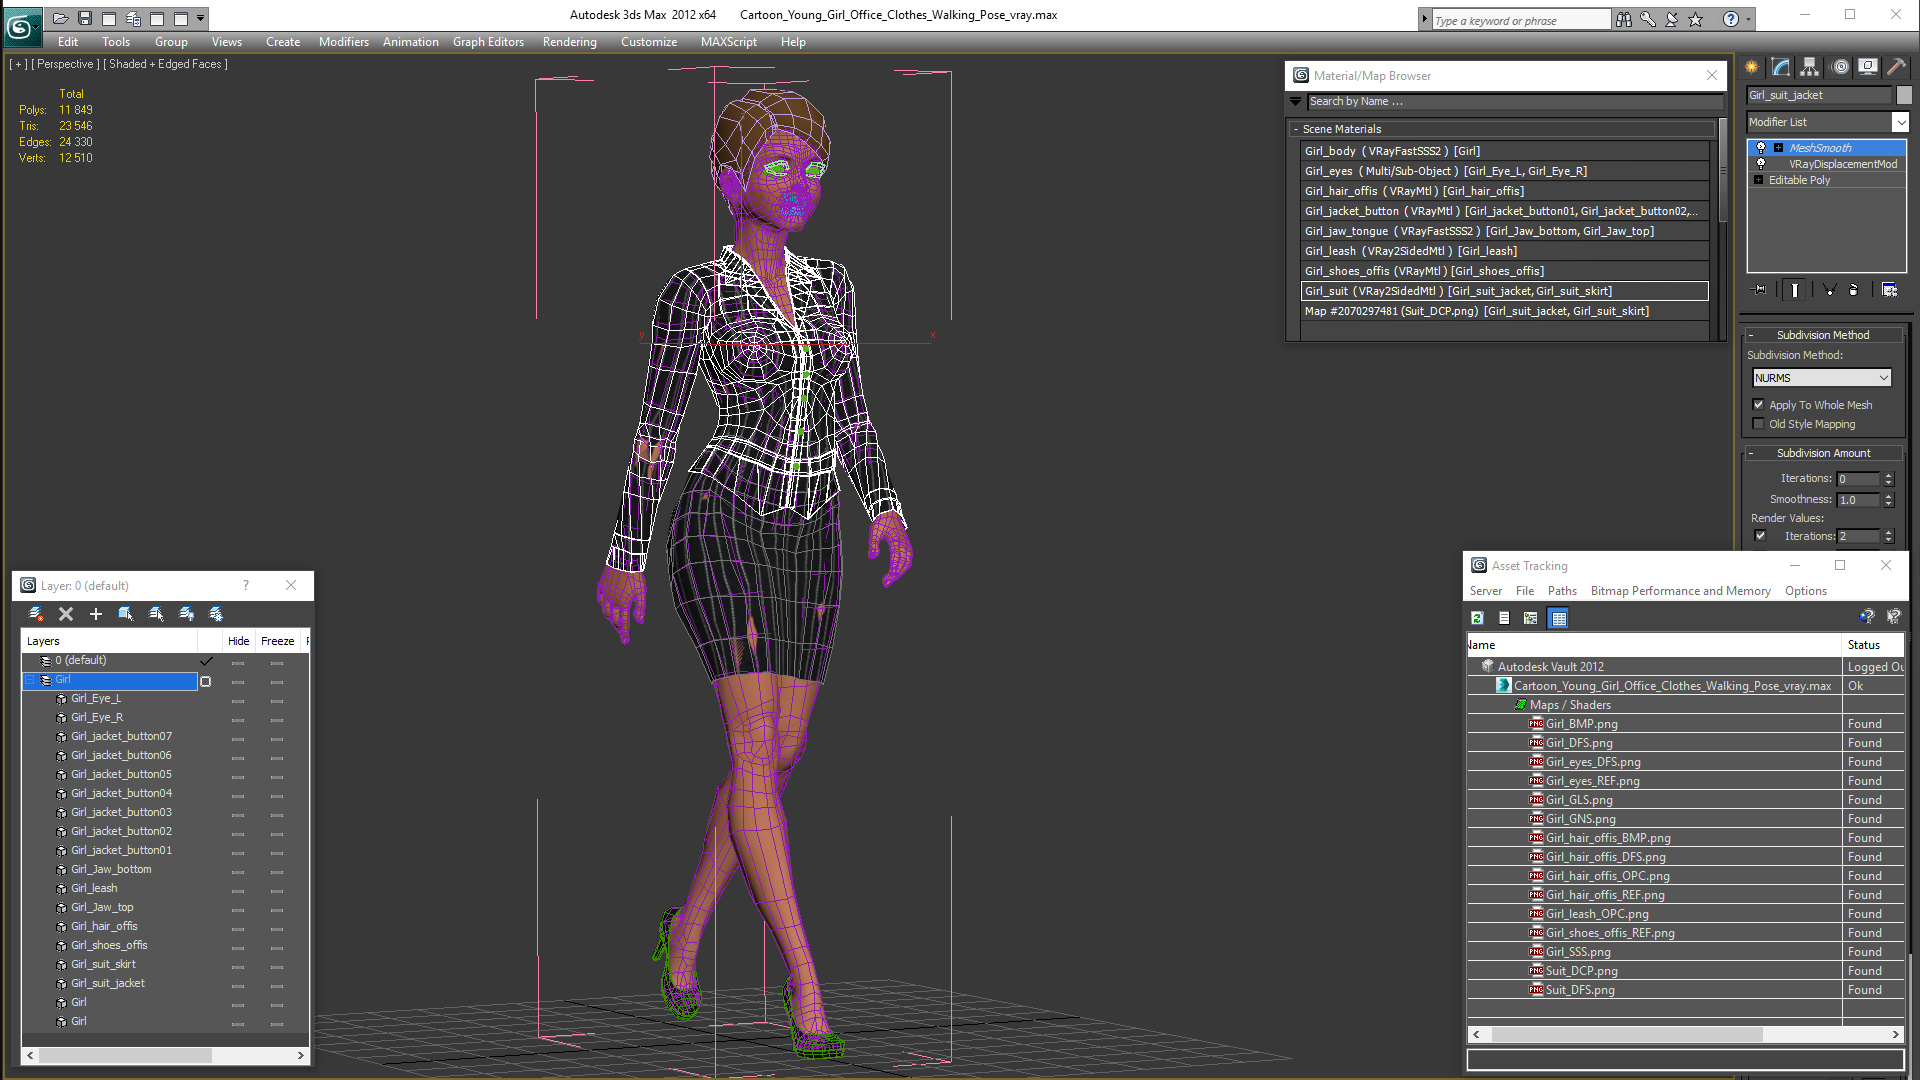Viewport: 1920px width, 1080px height.
Task: Open the Hierarchy command panel tab
Action: click(1809, 67)
